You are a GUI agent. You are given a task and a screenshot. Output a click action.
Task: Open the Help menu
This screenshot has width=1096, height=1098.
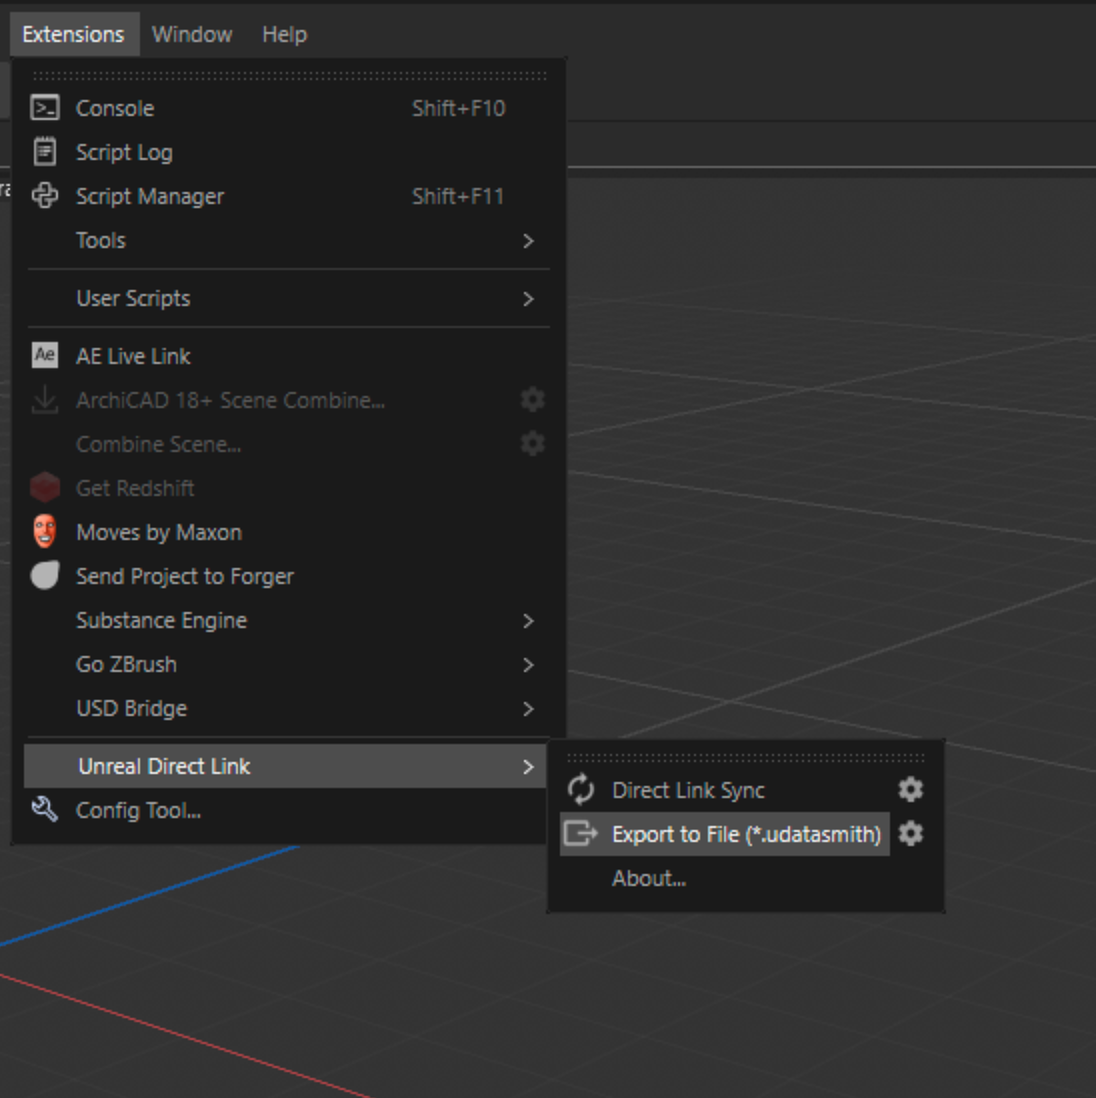[x=284, y=34]
